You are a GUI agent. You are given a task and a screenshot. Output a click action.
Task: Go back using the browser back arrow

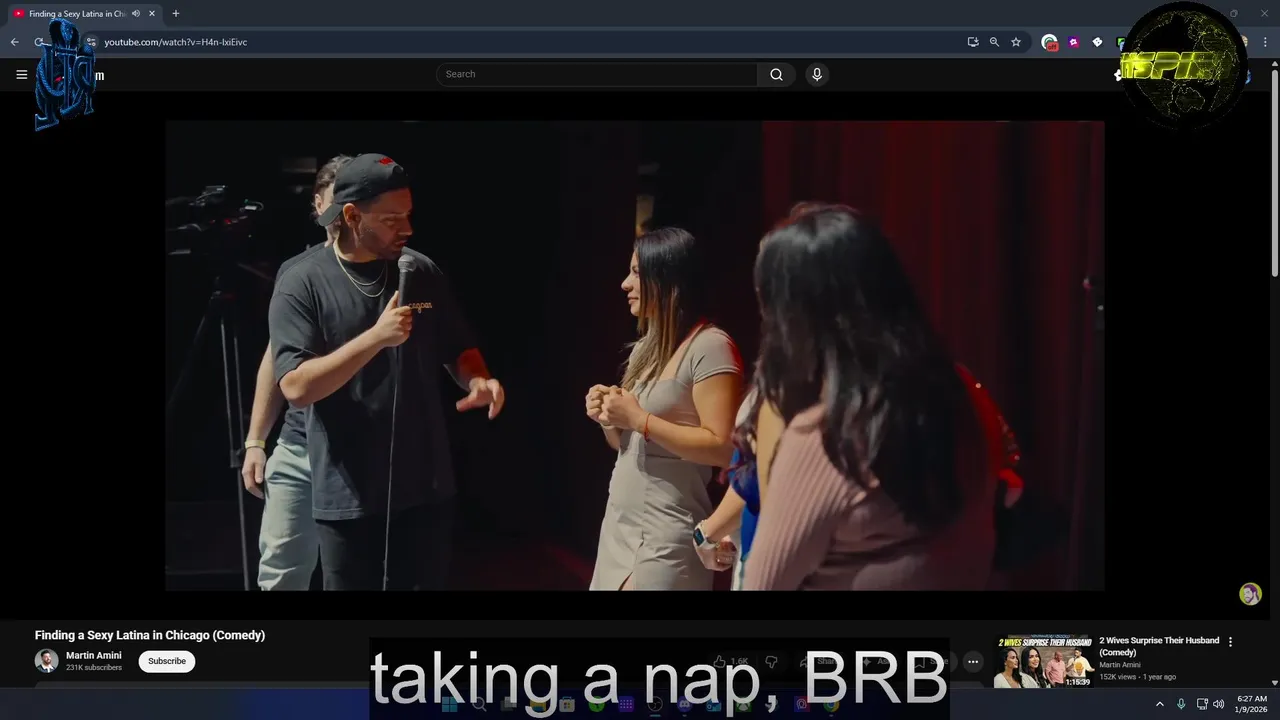click(x=14, y=42)
